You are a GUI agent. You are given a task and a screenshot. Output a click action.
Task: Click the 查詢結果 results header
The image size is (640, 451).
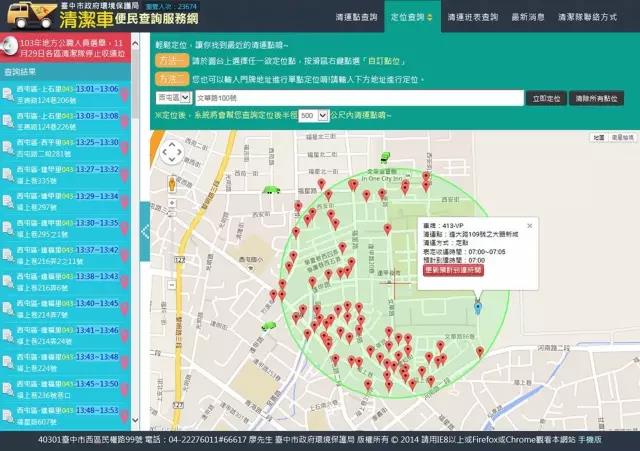(65, 72)
